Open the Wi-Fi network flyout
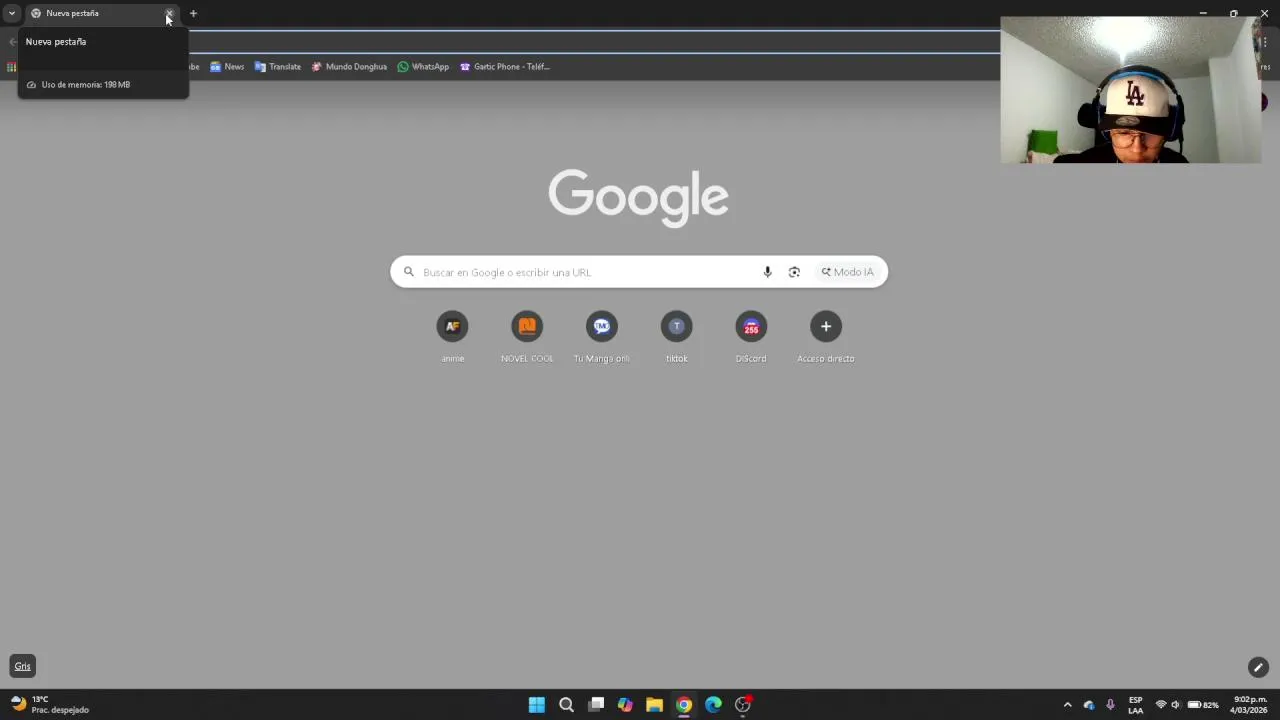This screenshot has width=1280, height=720. 1161,705
